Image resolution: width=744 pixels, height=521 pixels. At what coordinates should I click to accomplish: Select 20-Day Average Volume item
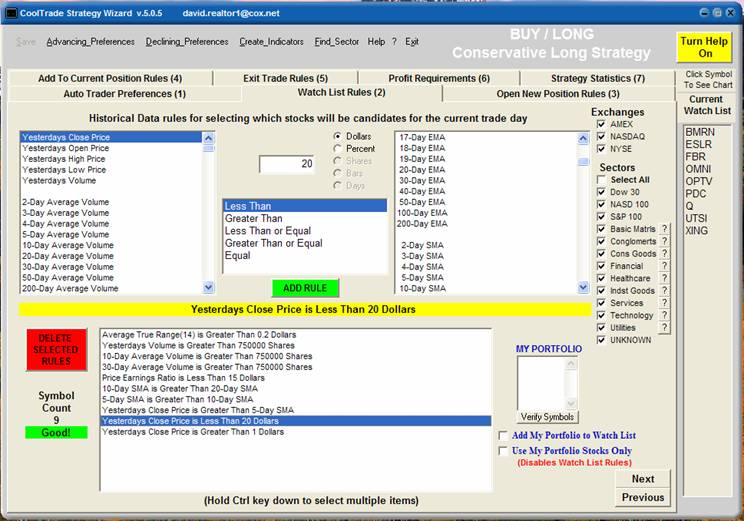point(111,256)
